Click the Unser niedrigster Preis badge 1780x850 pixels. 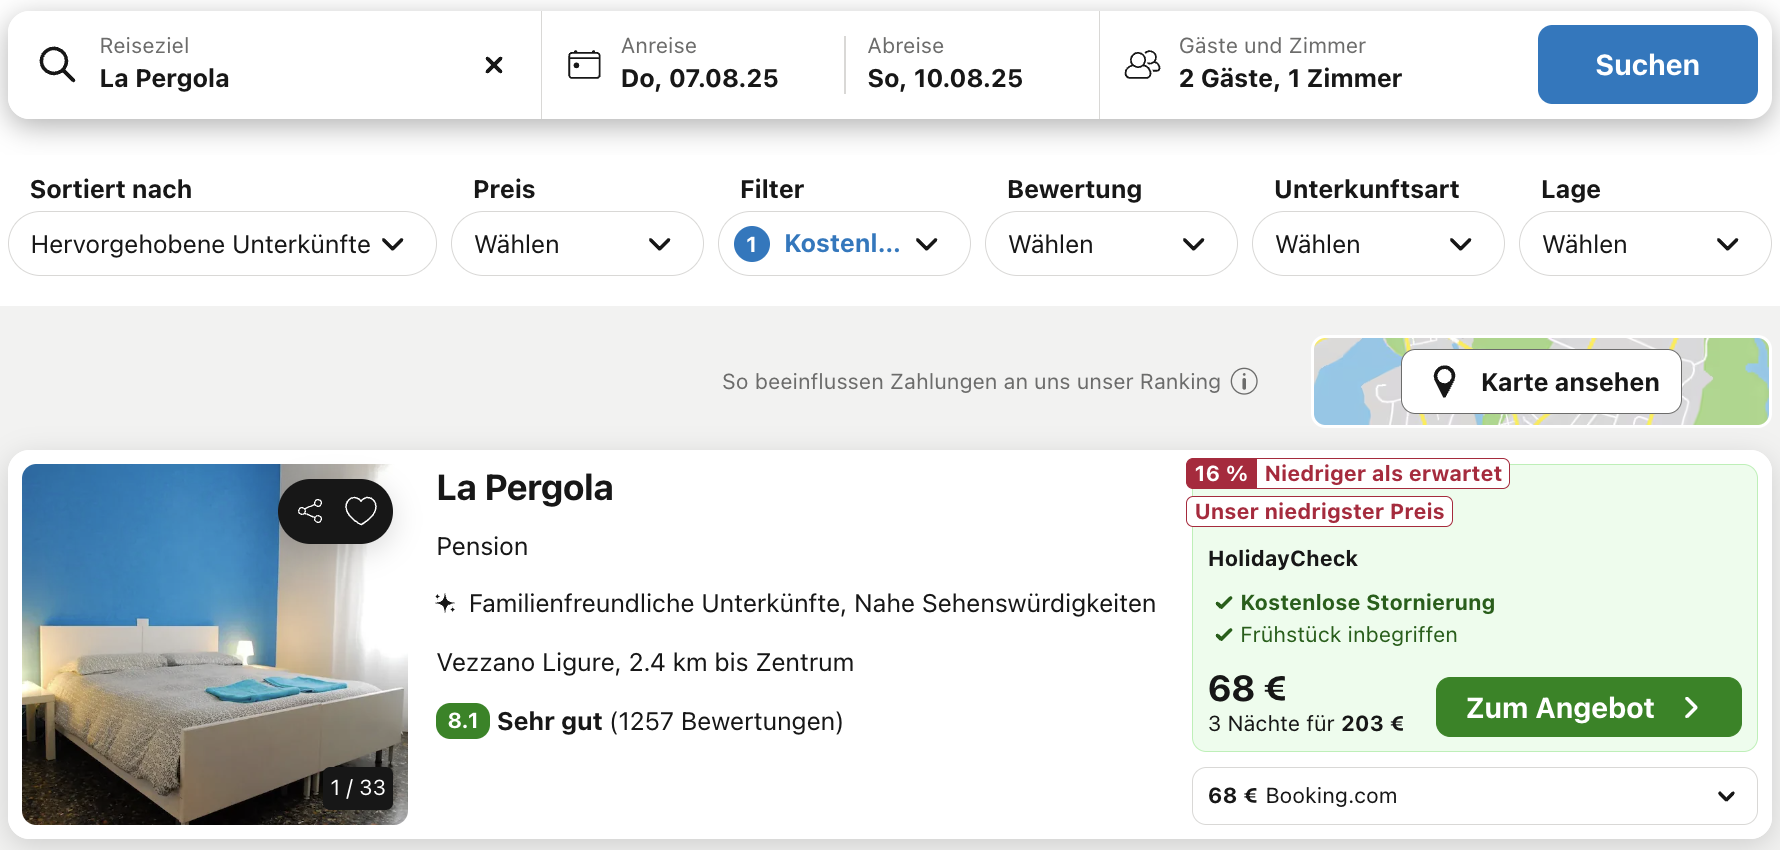point(1319,512)
